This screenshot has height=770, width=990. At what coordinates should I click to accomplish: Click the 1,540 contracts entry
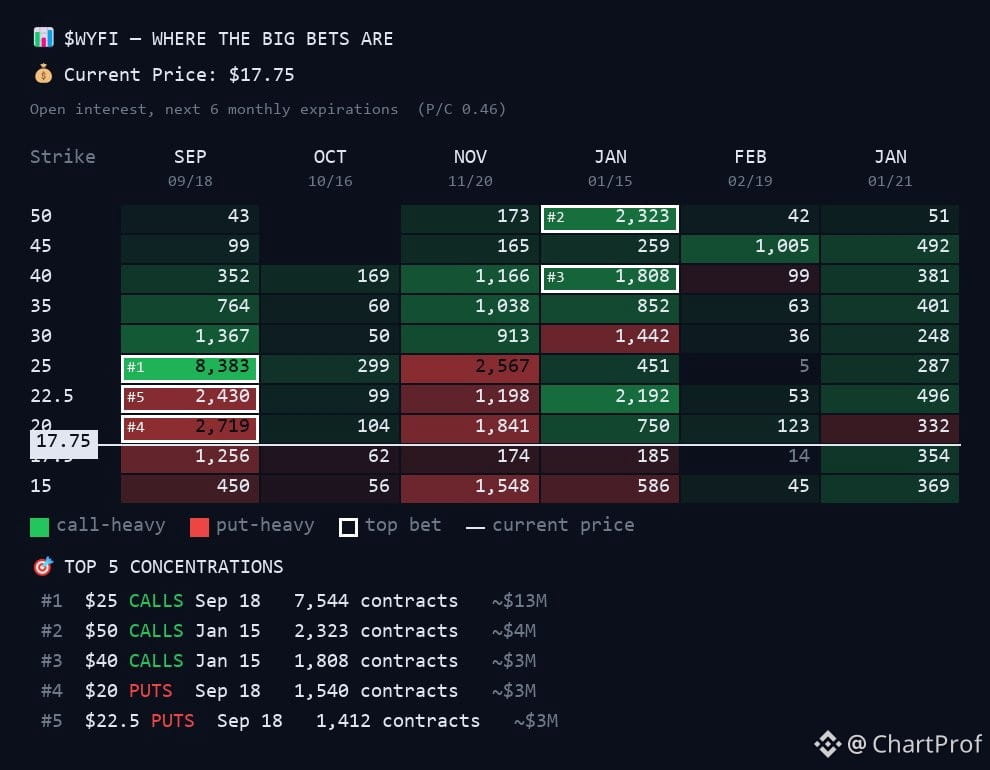(x=376, y=691)
